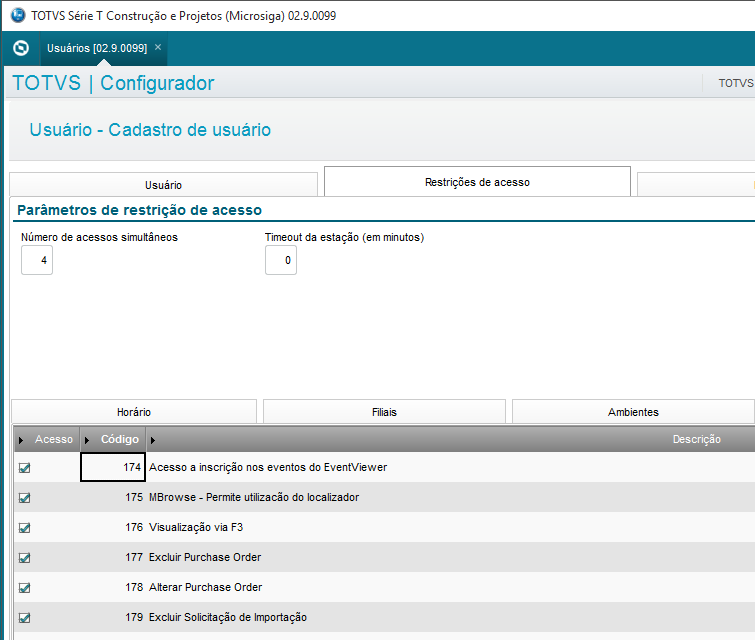Click 'Excluir Solicitação de Importação' description

click(x=228, y=617)
